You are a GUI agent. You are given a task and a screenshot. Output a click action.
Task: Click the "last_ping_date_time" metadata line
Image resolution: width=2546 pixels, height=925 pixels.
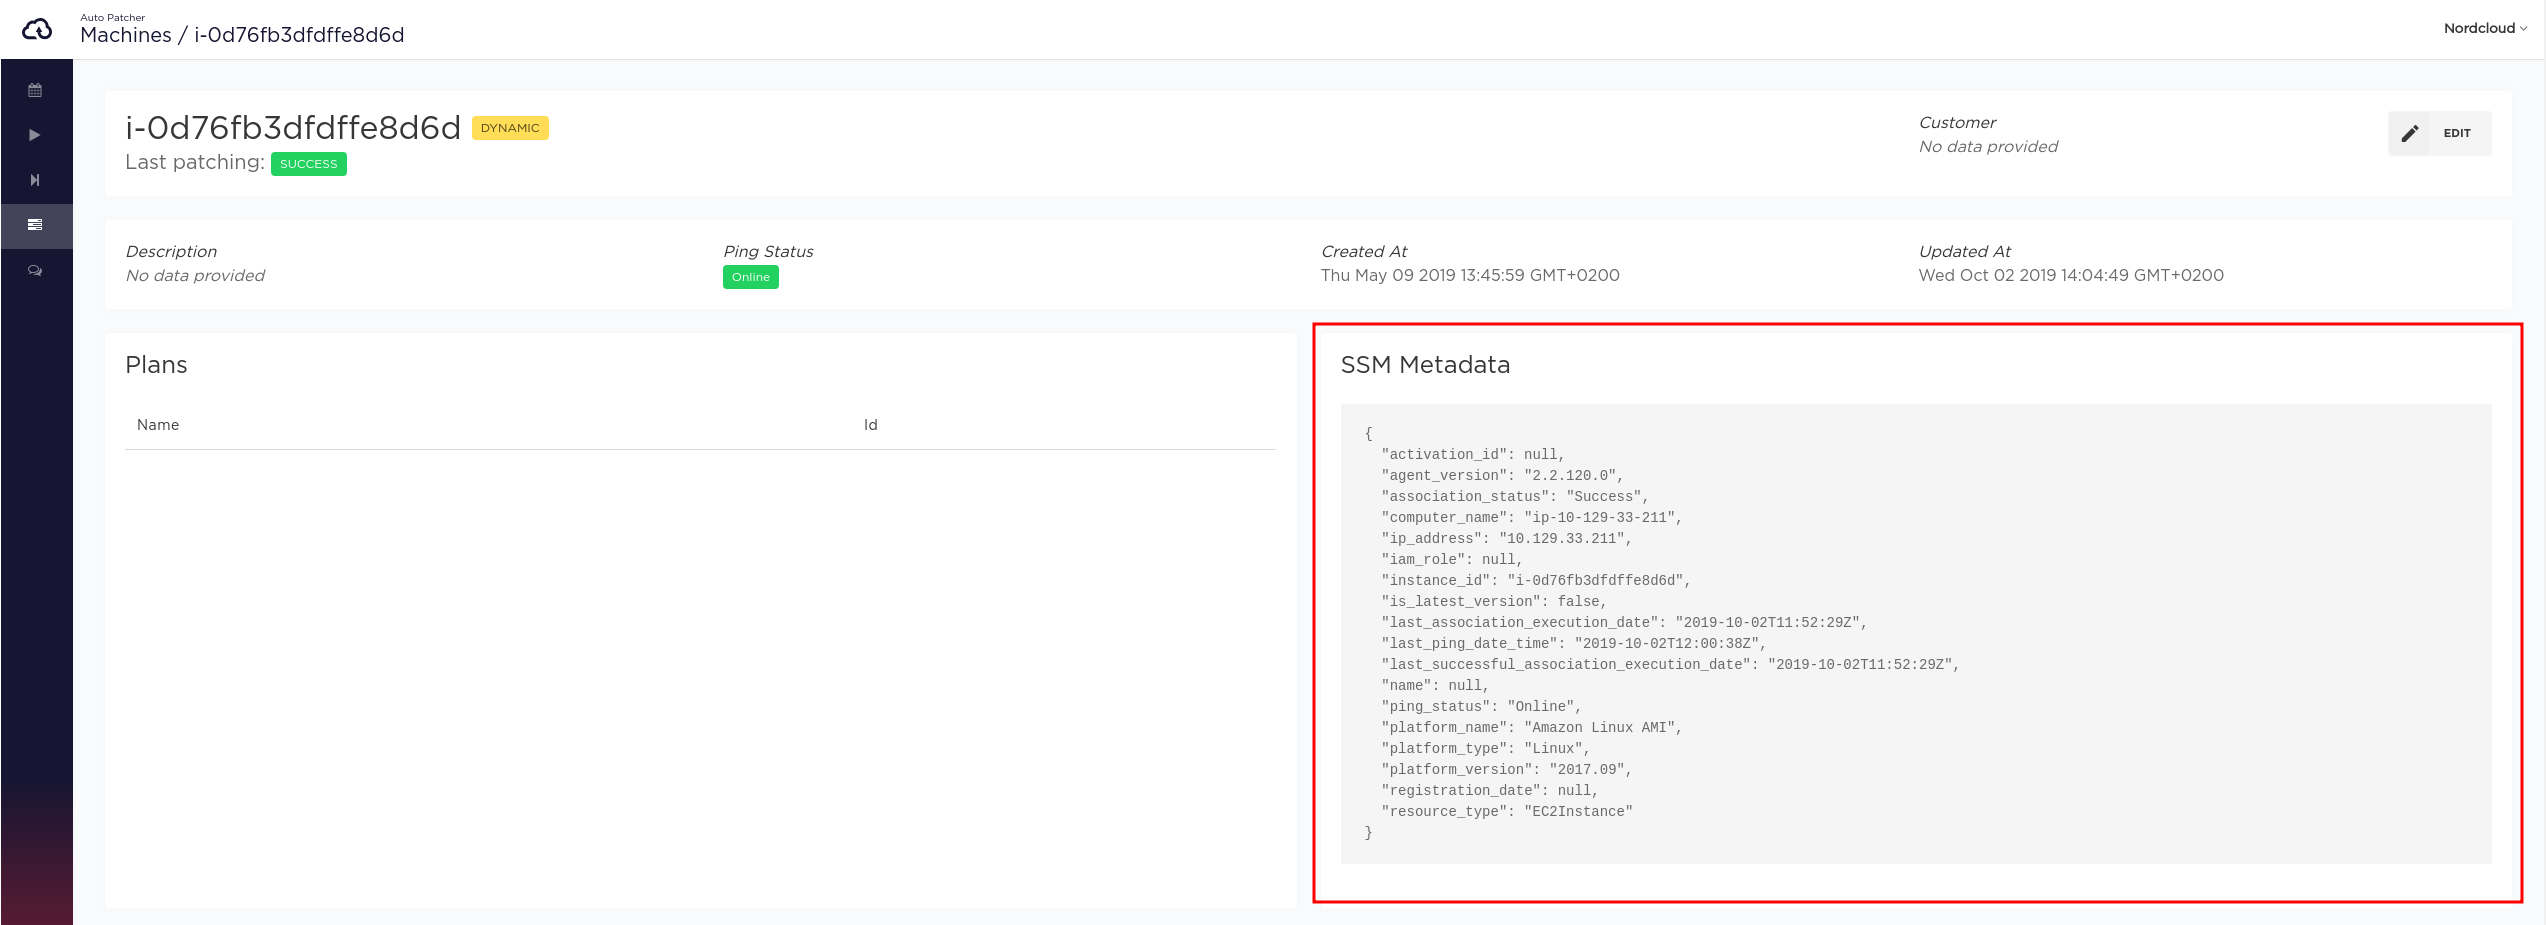tap(1574, 644)
